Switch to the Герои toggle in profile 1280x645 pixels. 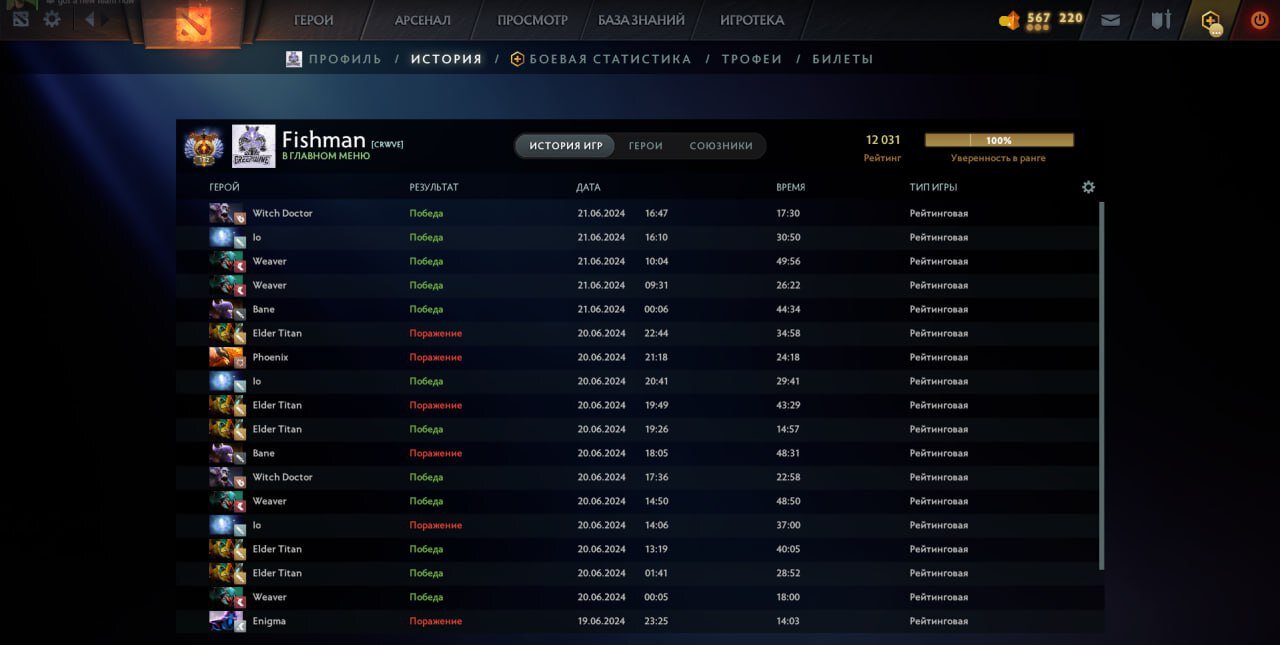pos(645,146)
